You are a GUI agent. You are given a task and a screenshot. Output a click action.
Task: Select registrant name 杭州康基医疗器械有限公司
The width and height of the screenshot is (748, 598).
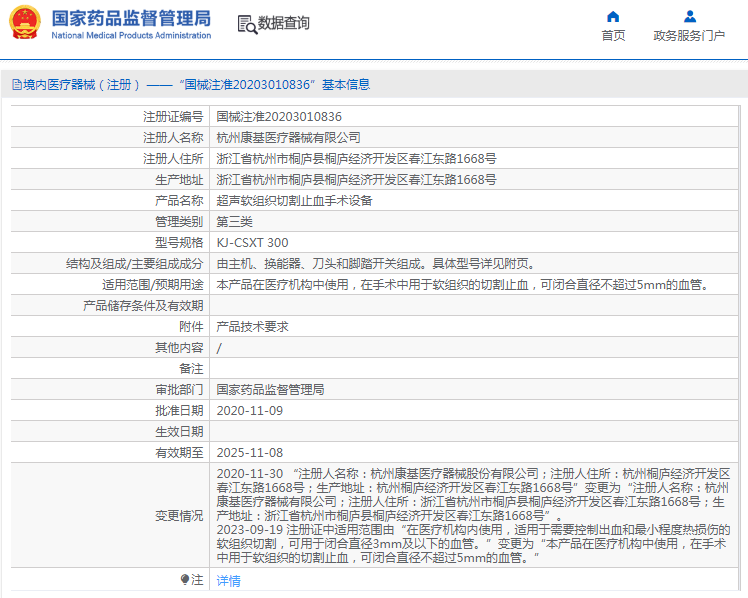pyautogui.click(x=288, y=138)
